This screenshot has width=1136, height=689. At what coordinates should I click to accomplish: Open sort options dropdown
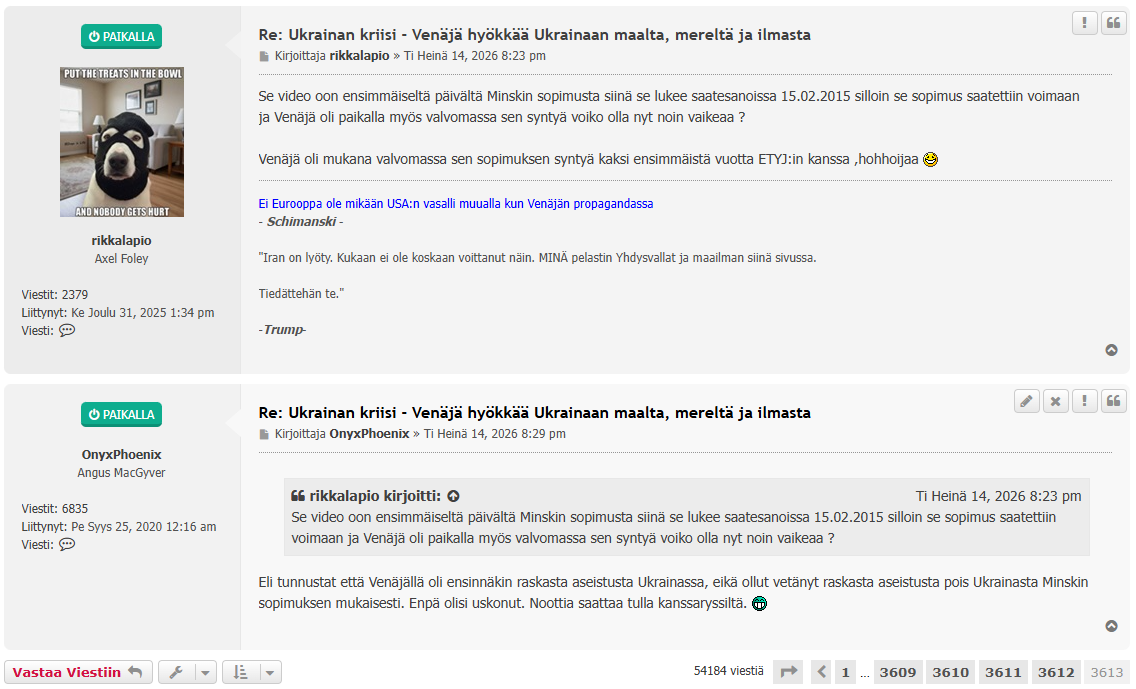coord(252,672)
